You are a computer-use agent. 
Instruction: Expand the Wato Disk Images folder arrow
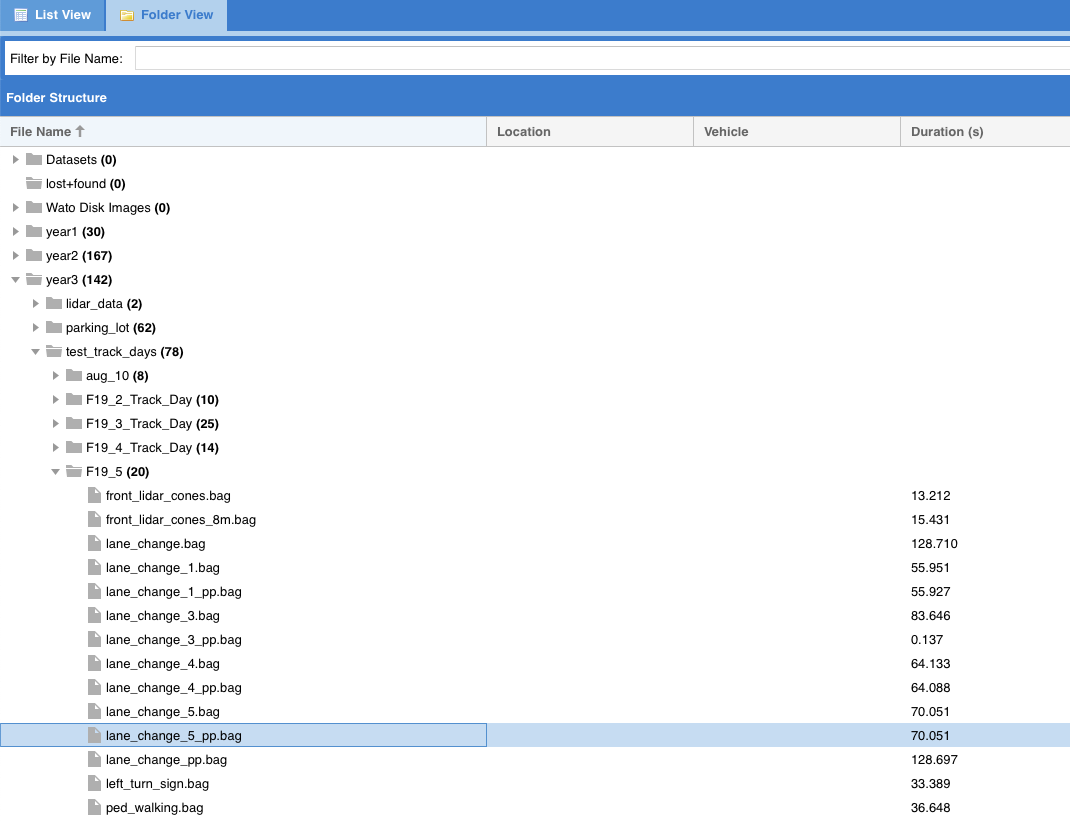pyautogui.click(x=16, y=207)
